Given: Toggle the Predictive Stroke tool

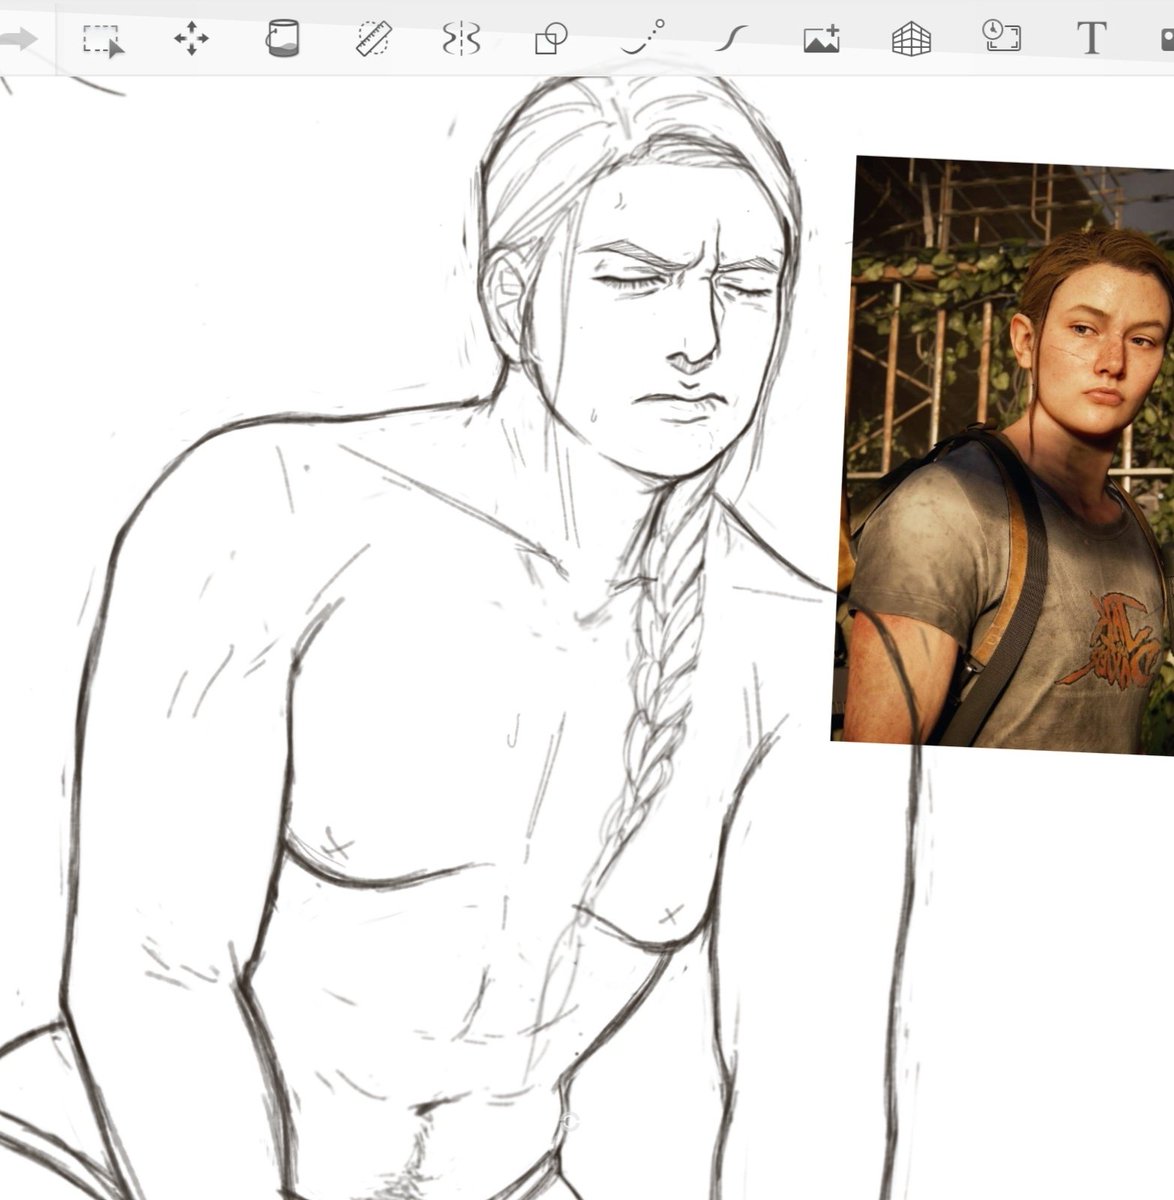Looking at the screenshot, I should (641, 38).
